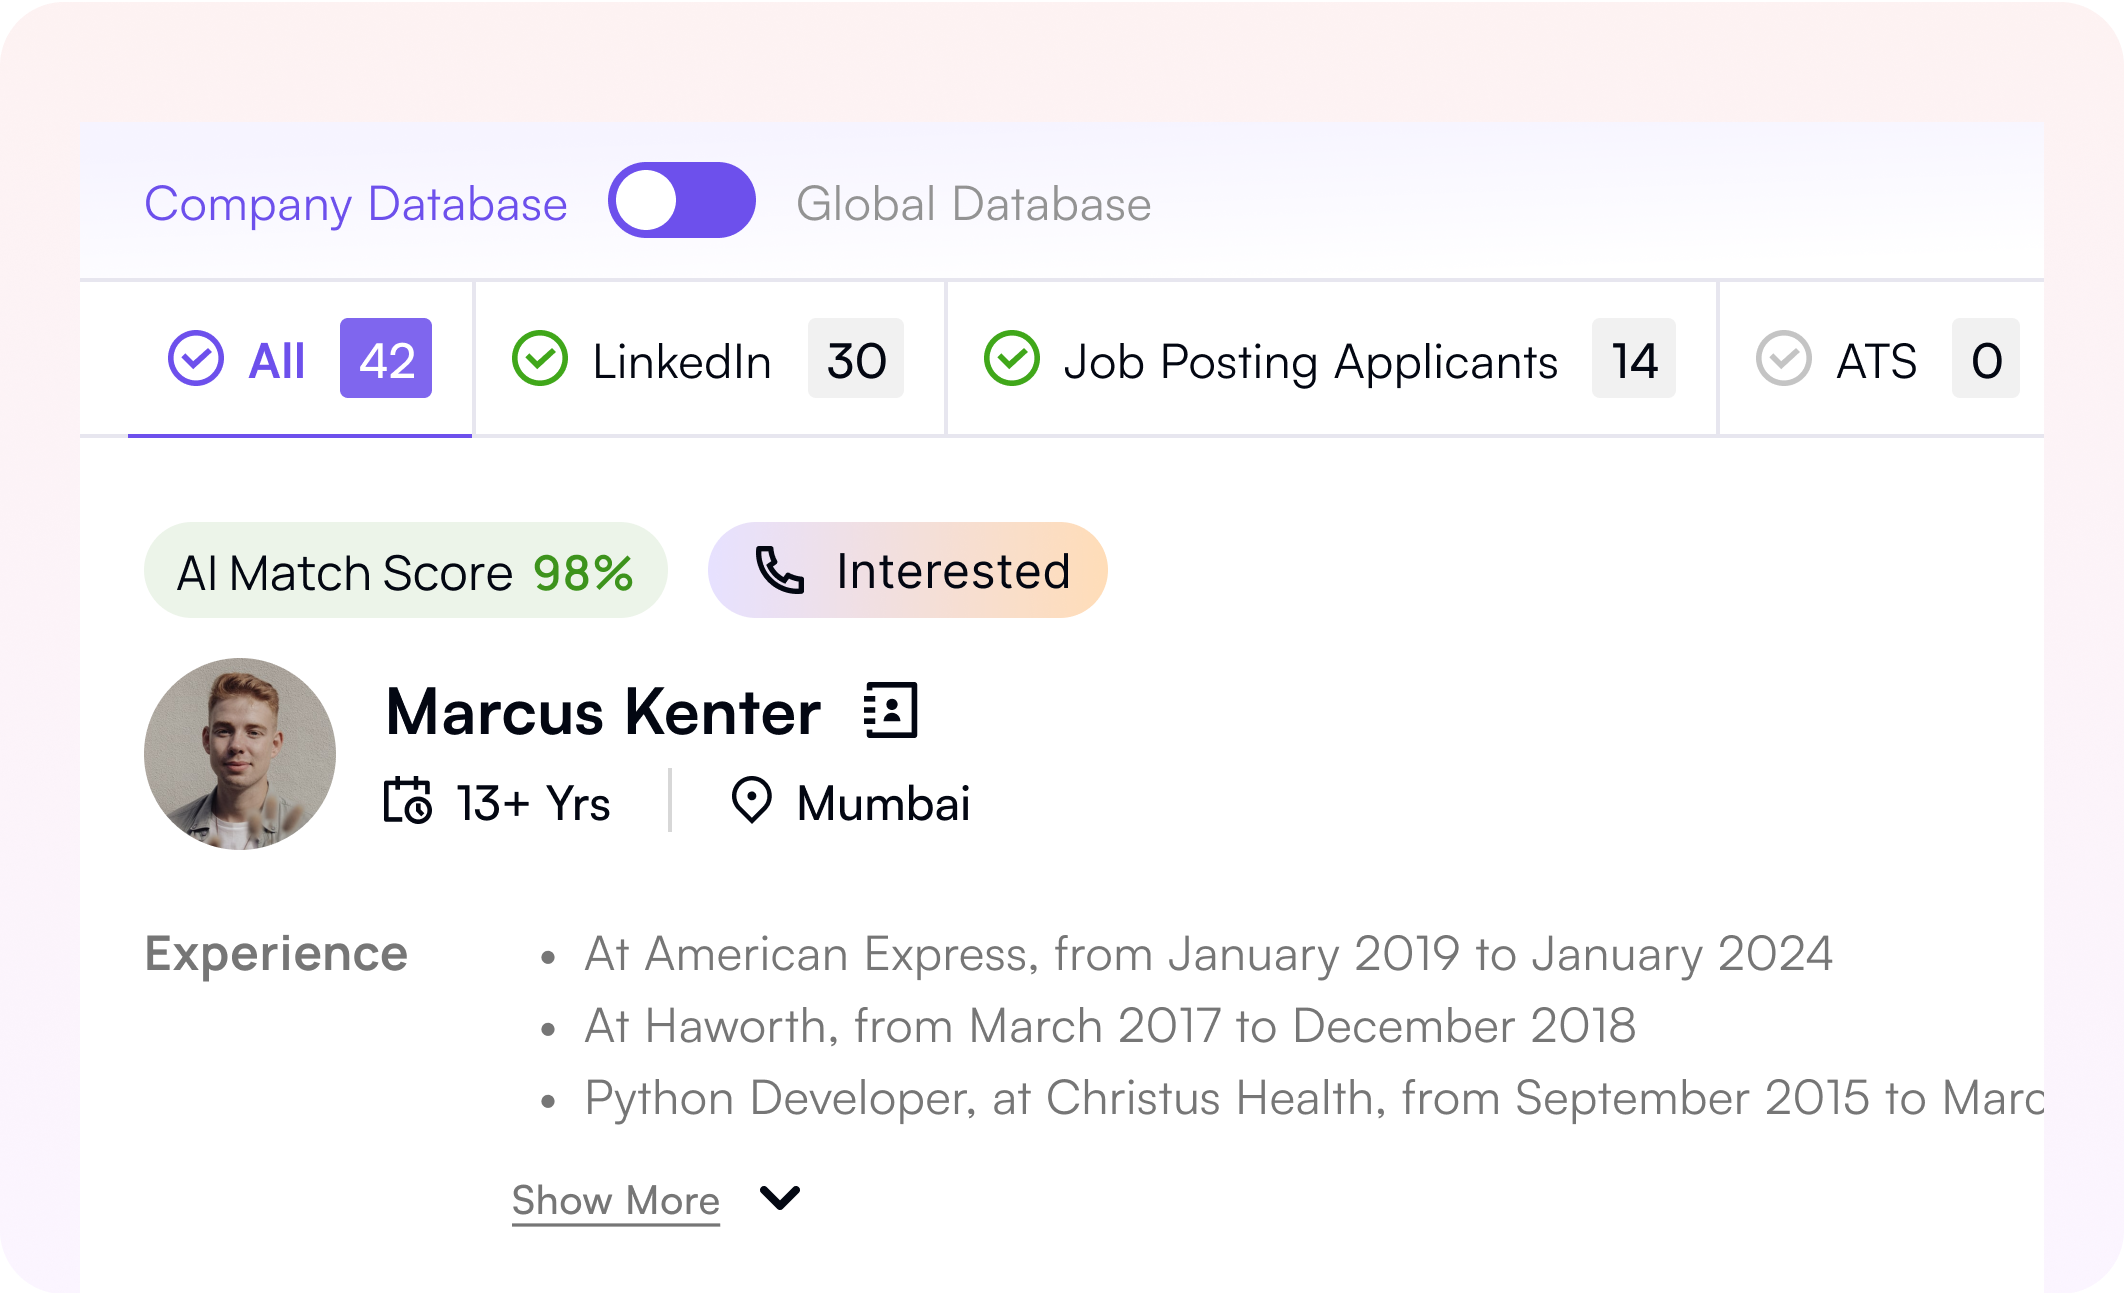Viewport: 2124px width, 1293px height.
Task: Open the ATS tab
Action: tap(1876, 361)
